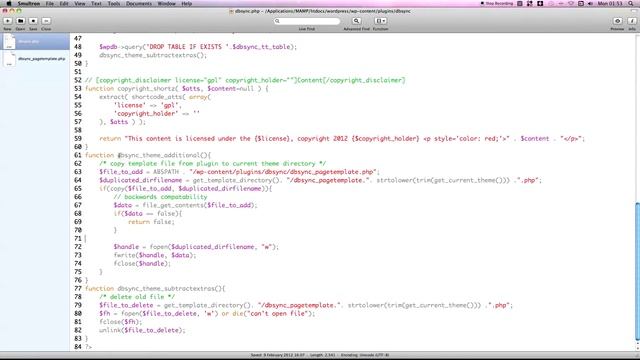Open the Tools menu
Image resolution: width=640 pixels, height=360 pixels.
pos(114,3)
